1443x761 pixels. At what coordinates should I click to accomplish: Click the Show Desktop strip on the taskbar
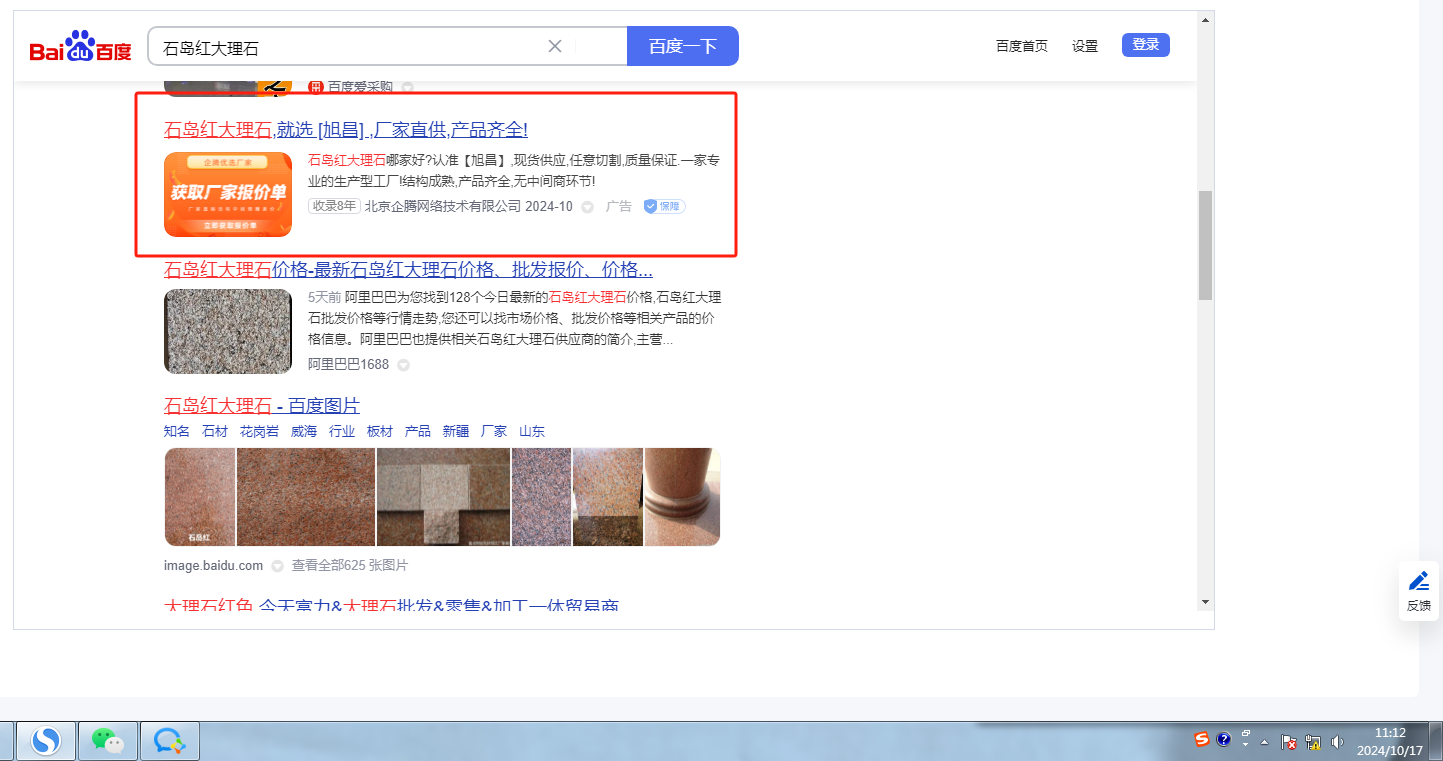pos(1437,741)
